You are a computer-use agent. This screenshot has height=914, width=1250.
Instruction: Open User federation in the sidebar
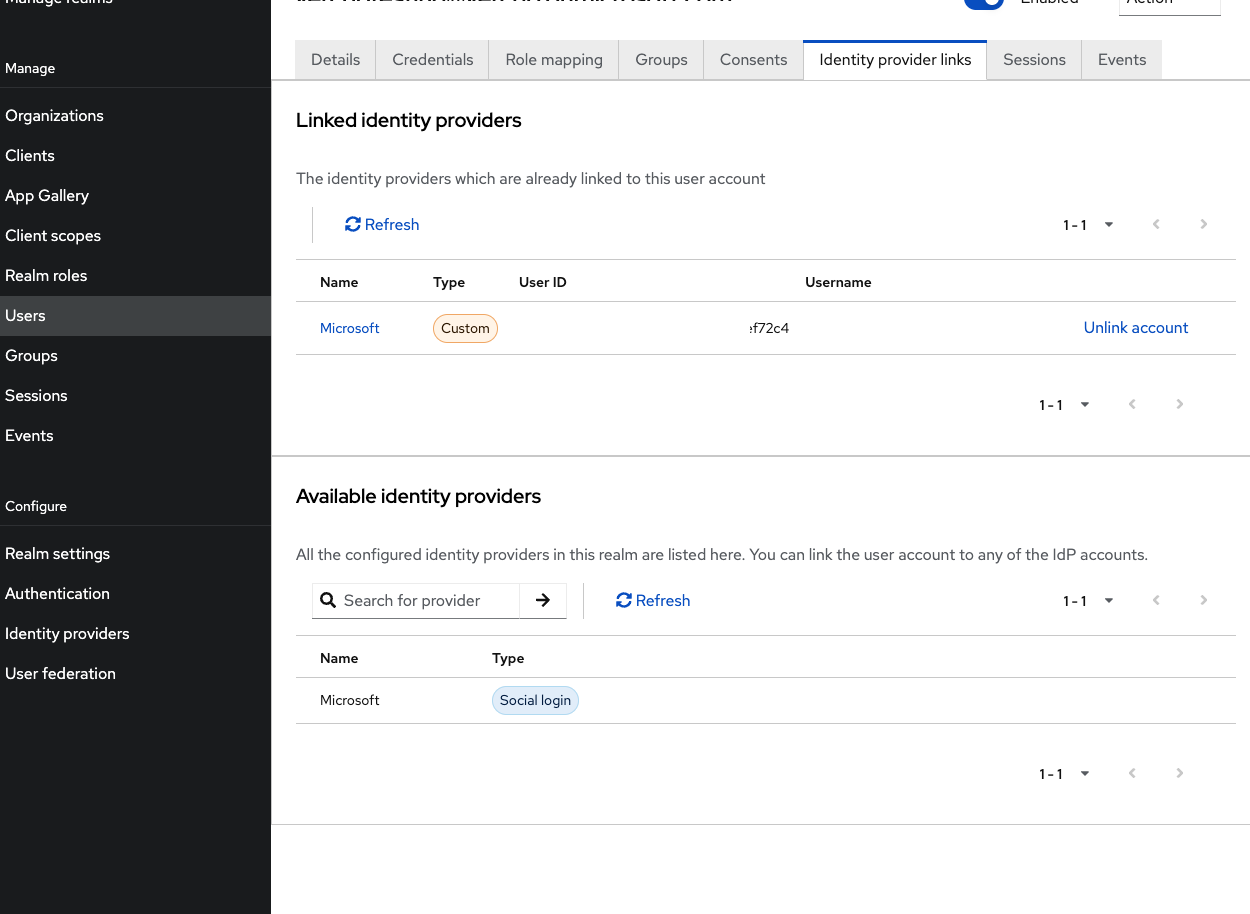point(135,674)
